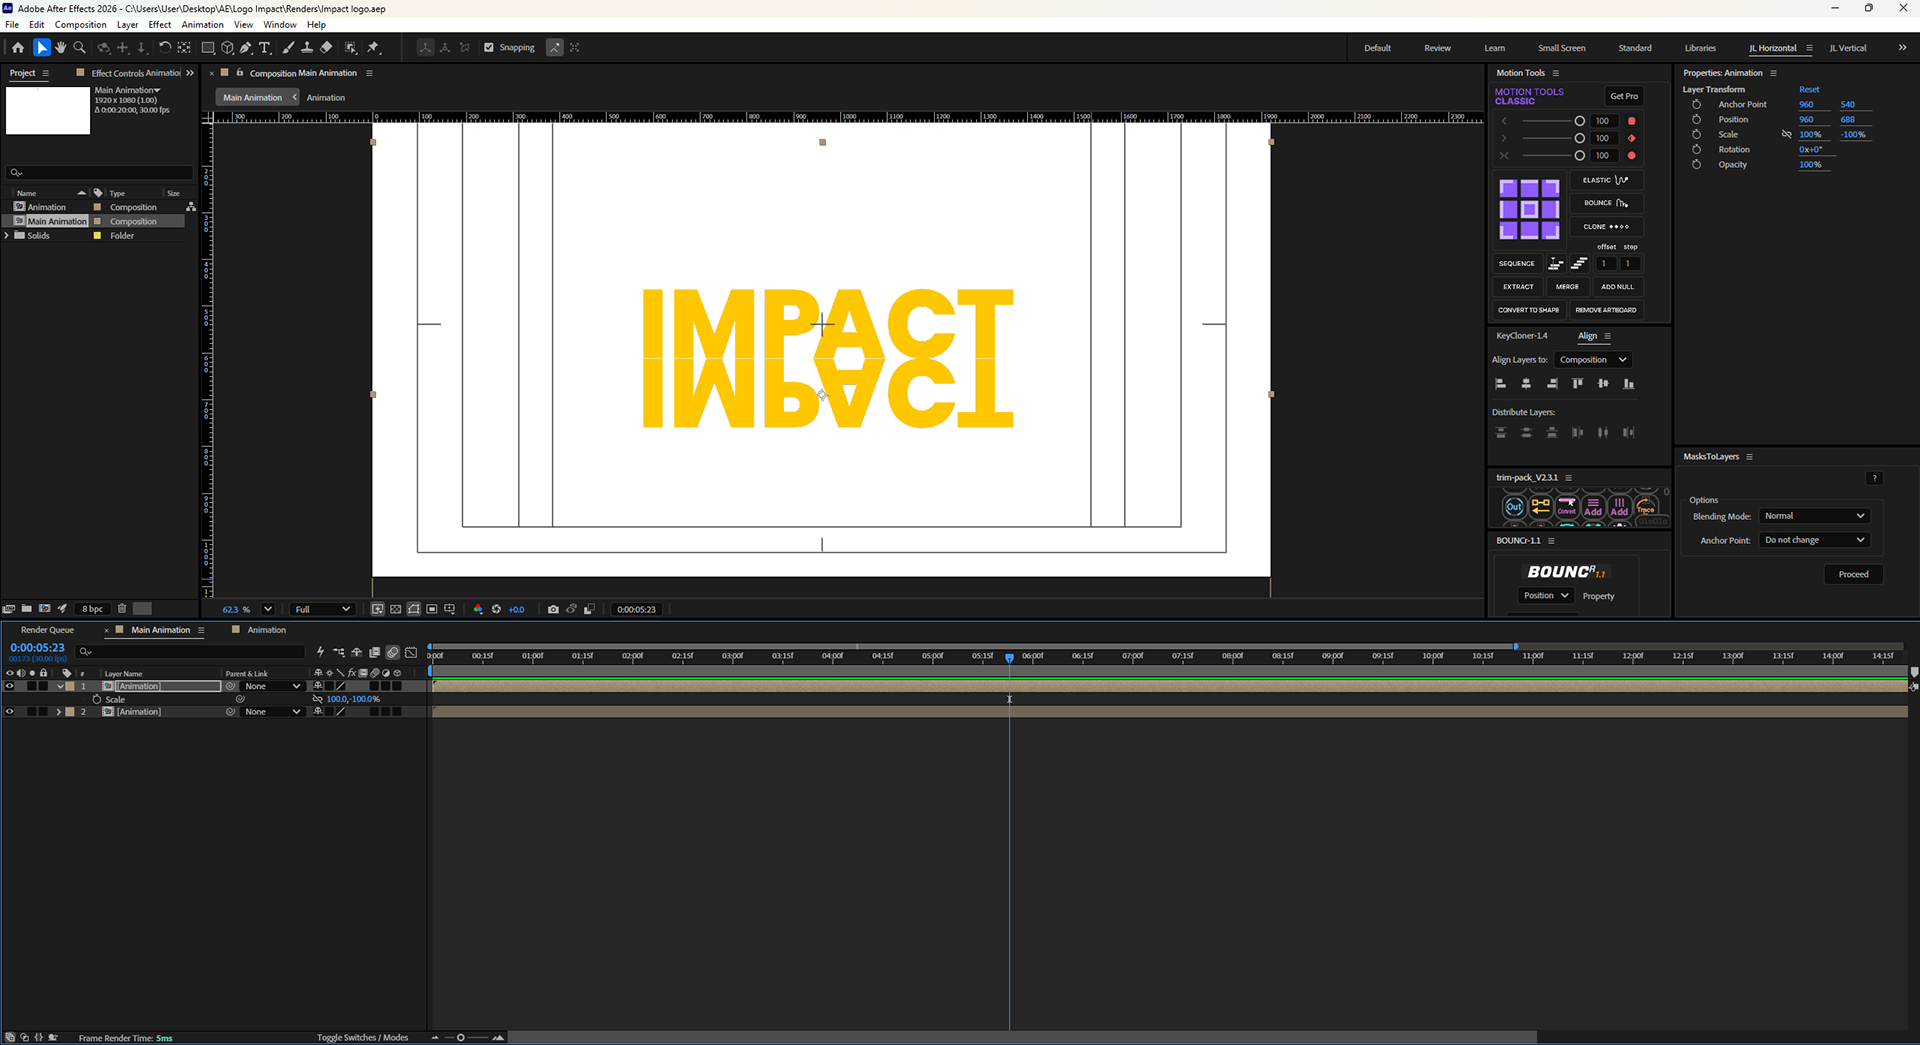Viewport: 1920px width, 1045px height.
Task: Select the Hand tool
Action: point(60,48)
